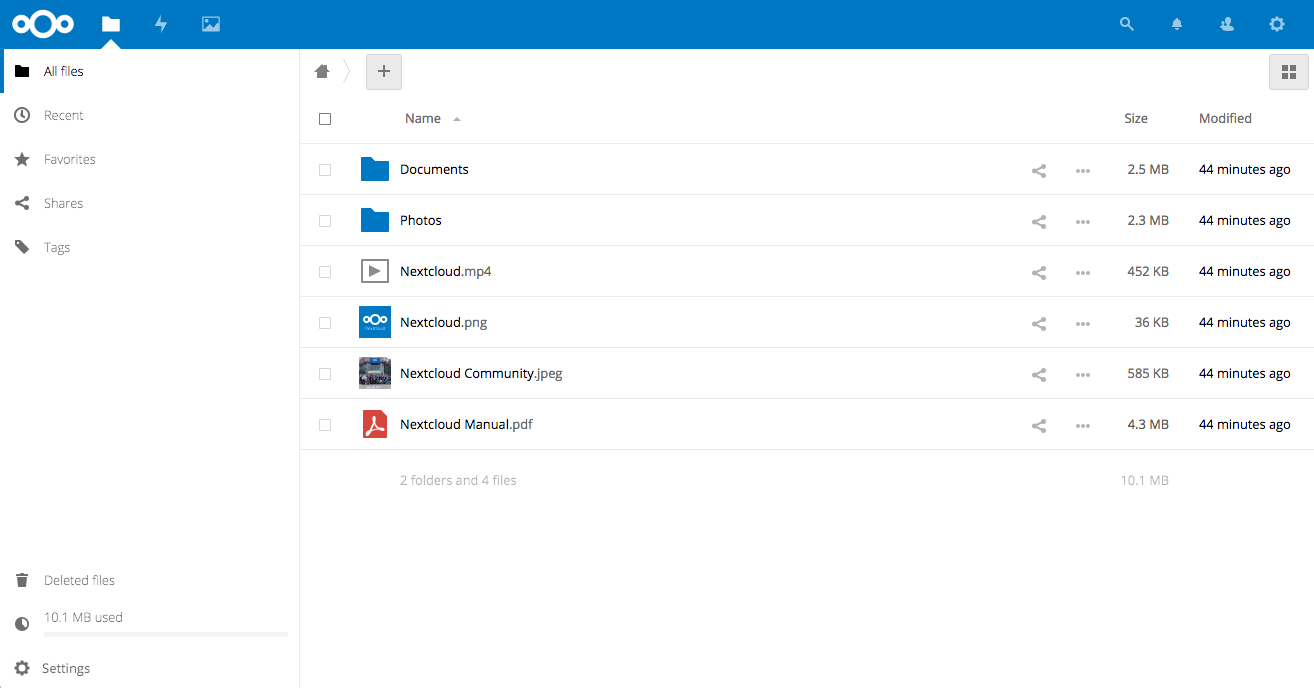Open the Activity app lightning icon

[x=161, y=24]
